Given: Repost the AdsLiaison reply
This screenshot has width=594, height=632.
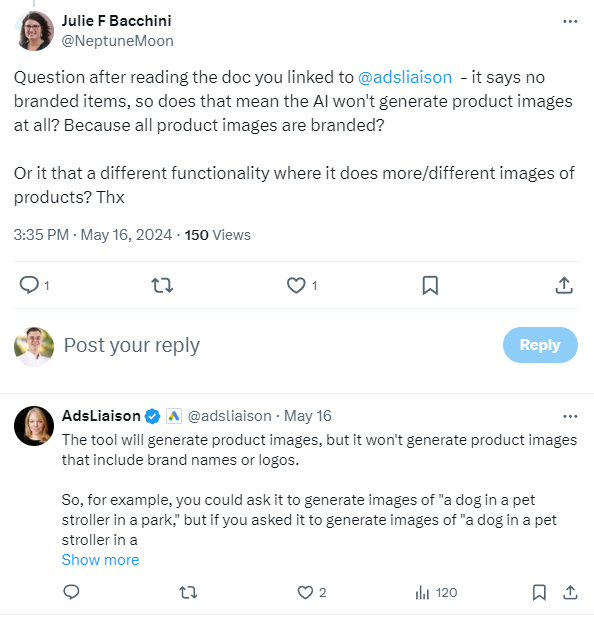Looking at the screenshot, I should pyautogui.click(x=188, y=592).
